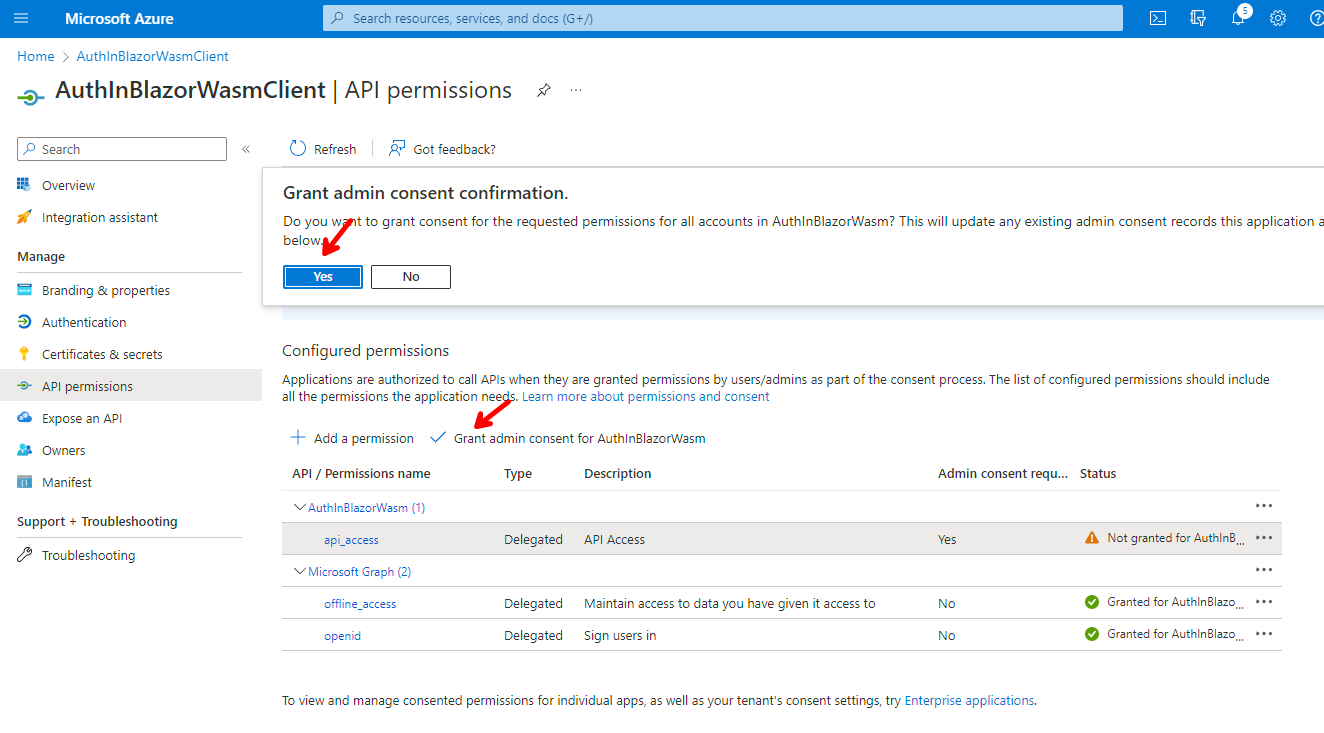Collapse the AuthInBlazorWasm (1) permission group
The width and height of the screenshot is (1324, 733).
click(299, 507)
